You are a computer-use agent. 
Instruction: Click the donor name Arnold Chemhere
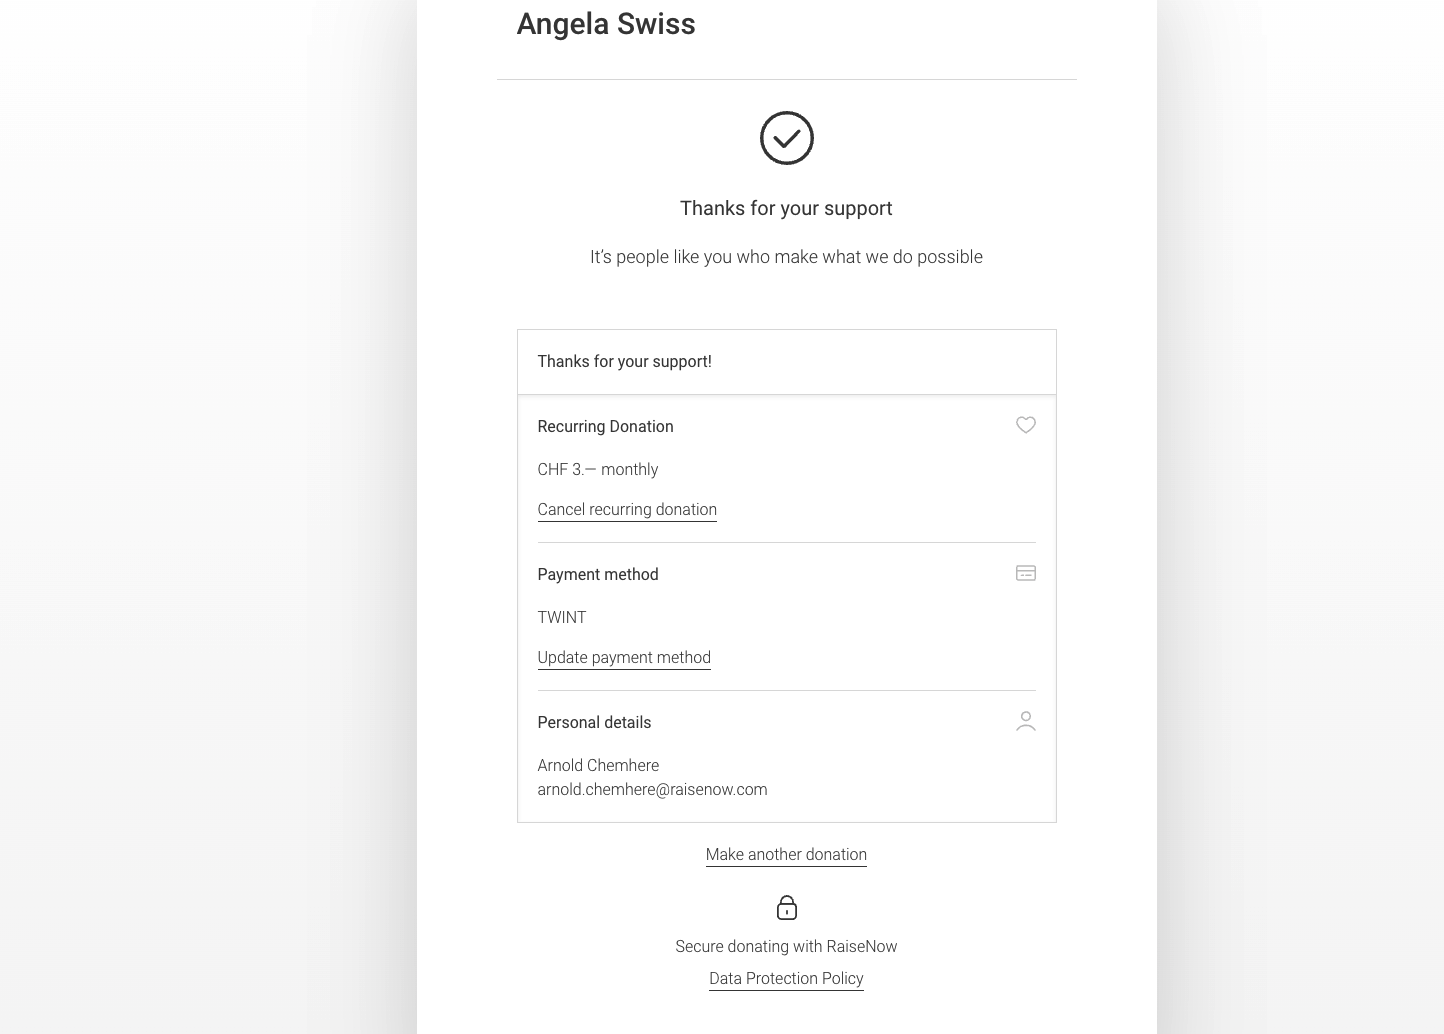click(x=598, y=765)
